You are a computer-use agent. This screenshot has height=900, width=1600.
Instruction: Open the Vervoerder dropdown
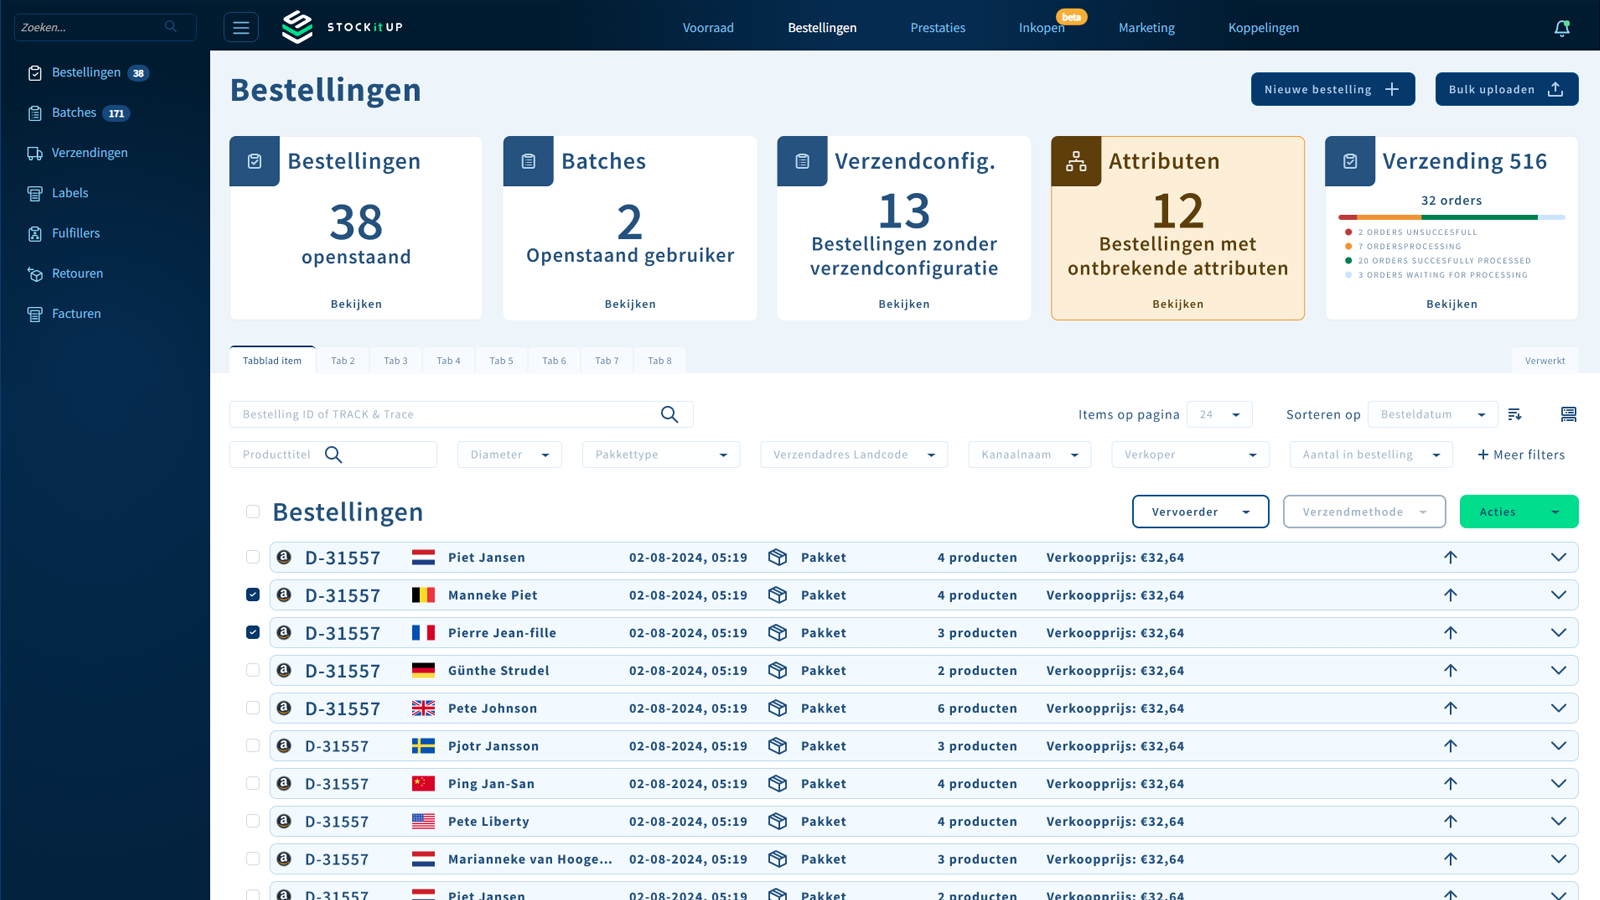click(1200, 512)
